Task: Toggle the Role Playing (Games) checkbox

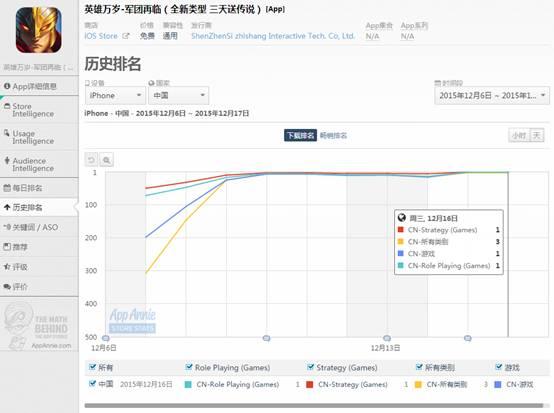Action: click(x=189, y=367)
